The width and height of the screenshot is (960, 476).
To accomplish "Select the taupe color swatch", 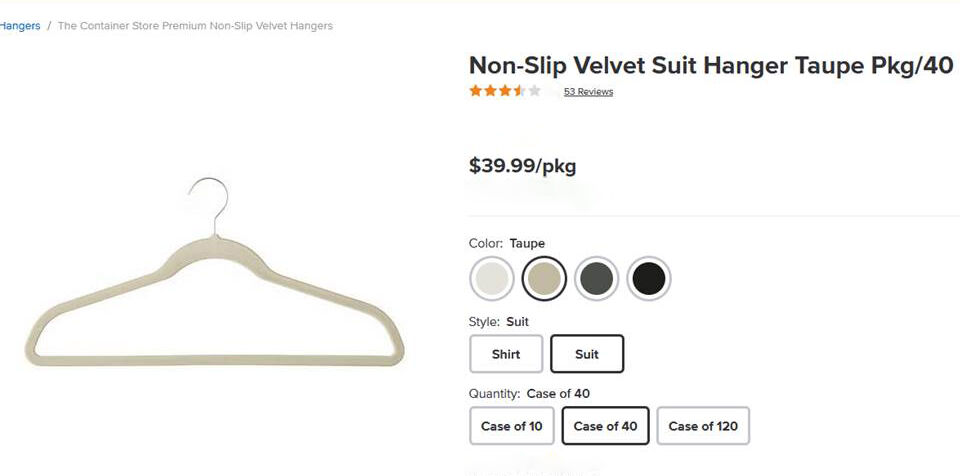I will pos(544,279).
